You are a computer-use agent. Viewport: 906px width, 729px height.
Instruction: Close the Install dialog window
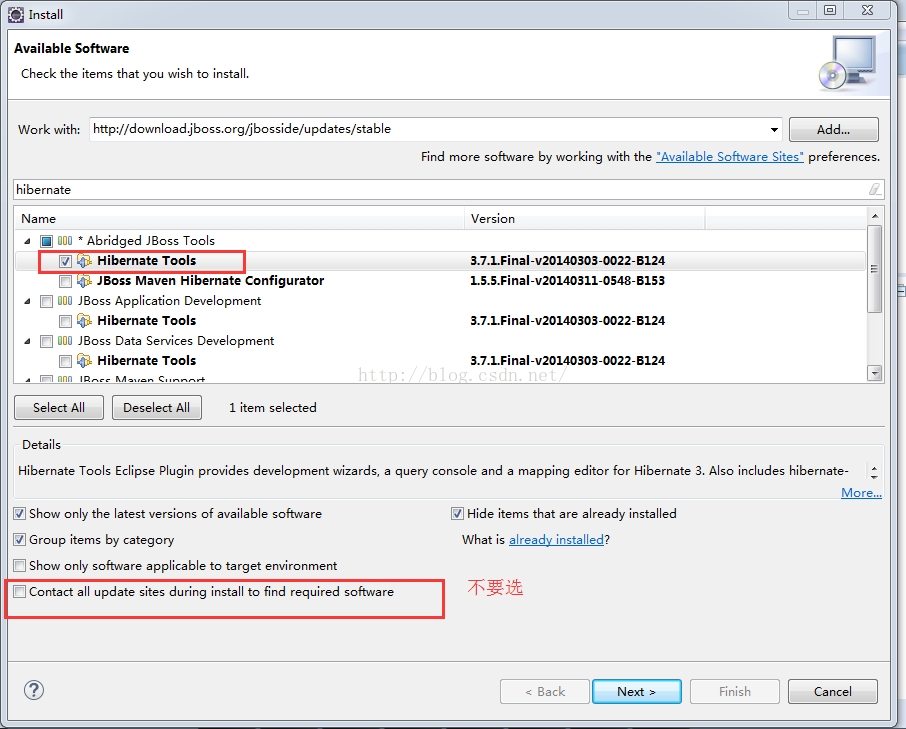click(867, 10)
